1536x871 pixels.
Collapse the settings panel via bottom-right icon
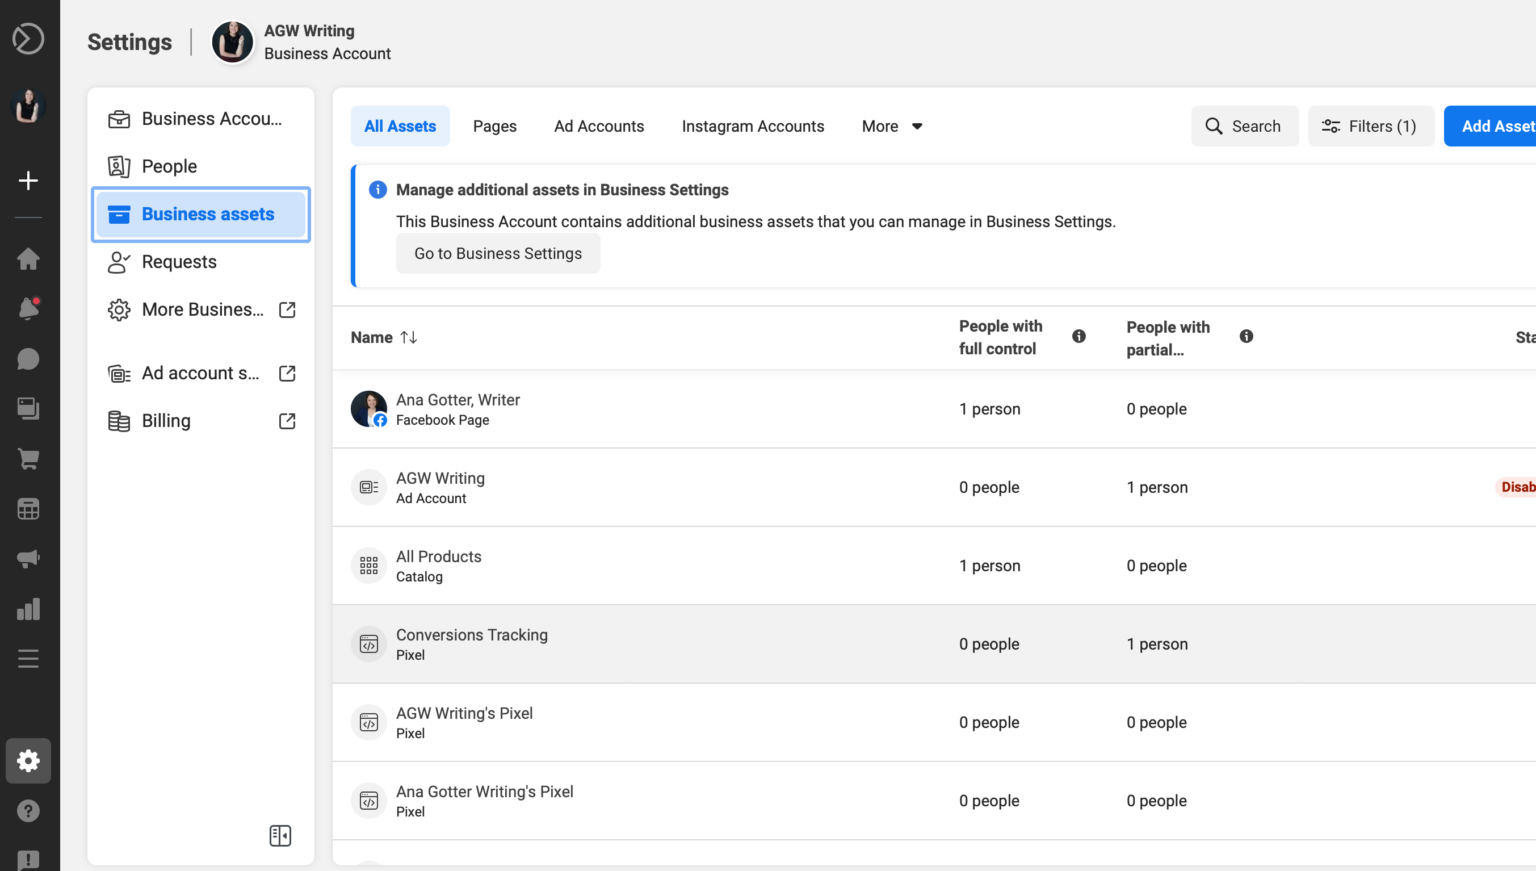coord(281,835)
